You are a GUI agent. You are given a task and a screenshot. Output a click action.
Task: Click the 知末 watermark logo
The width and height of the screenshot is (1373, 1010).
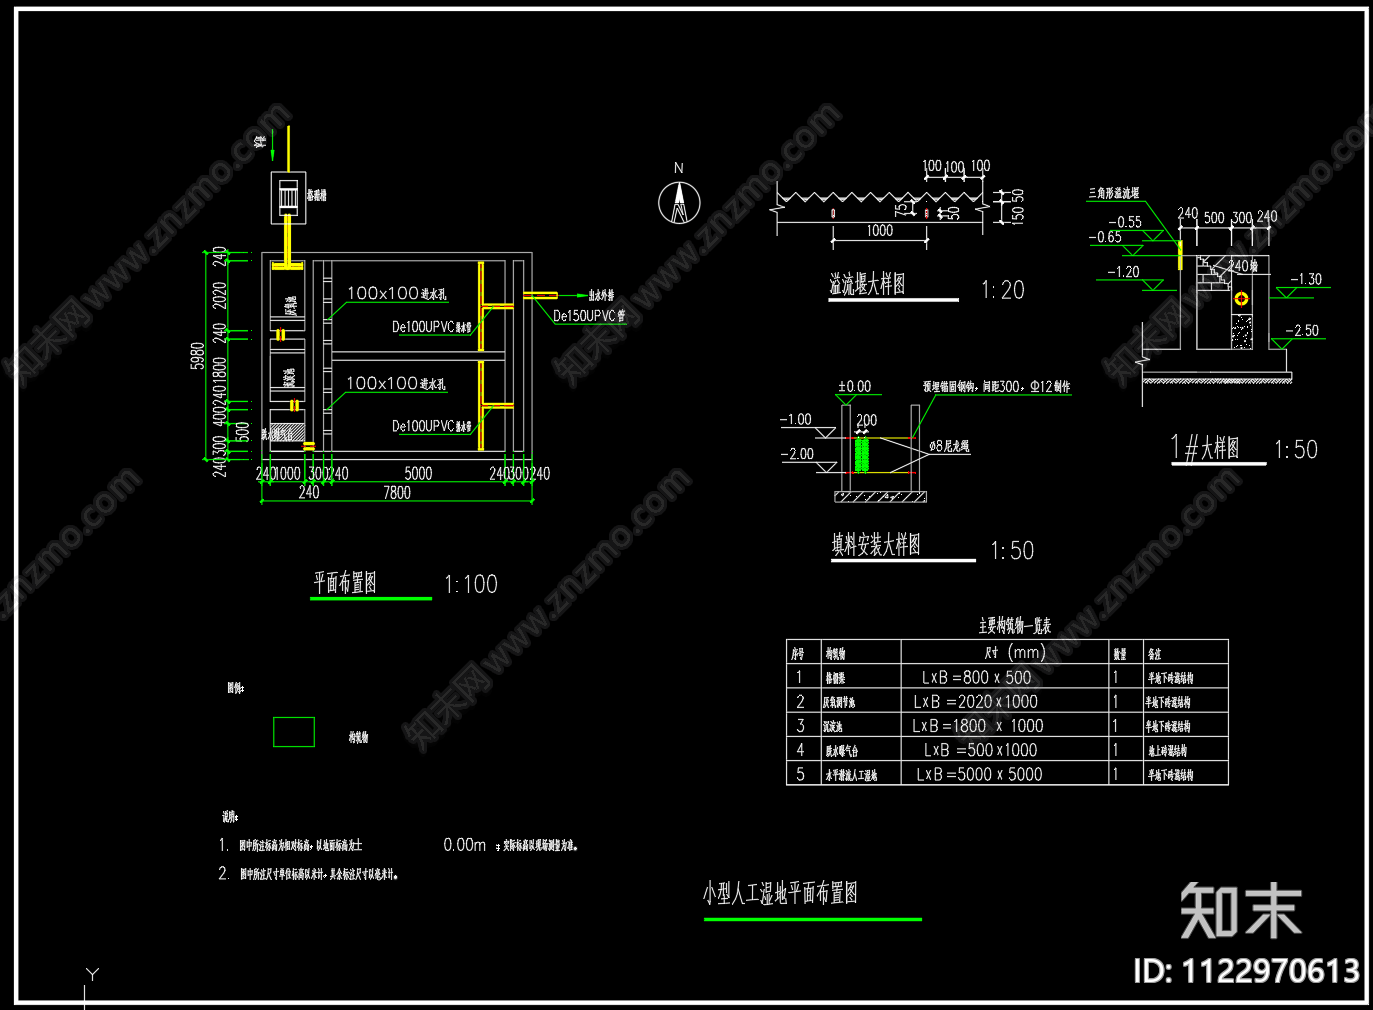(x=1241, y=911)
